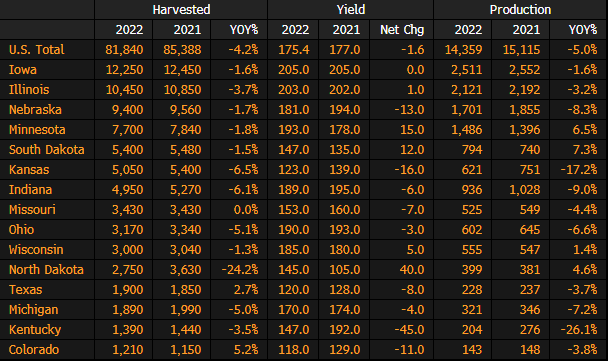Click North Dakota harvested change -24.2%
Screen dimensions: 609x362
pyautogui.click(x=240, y=270)
